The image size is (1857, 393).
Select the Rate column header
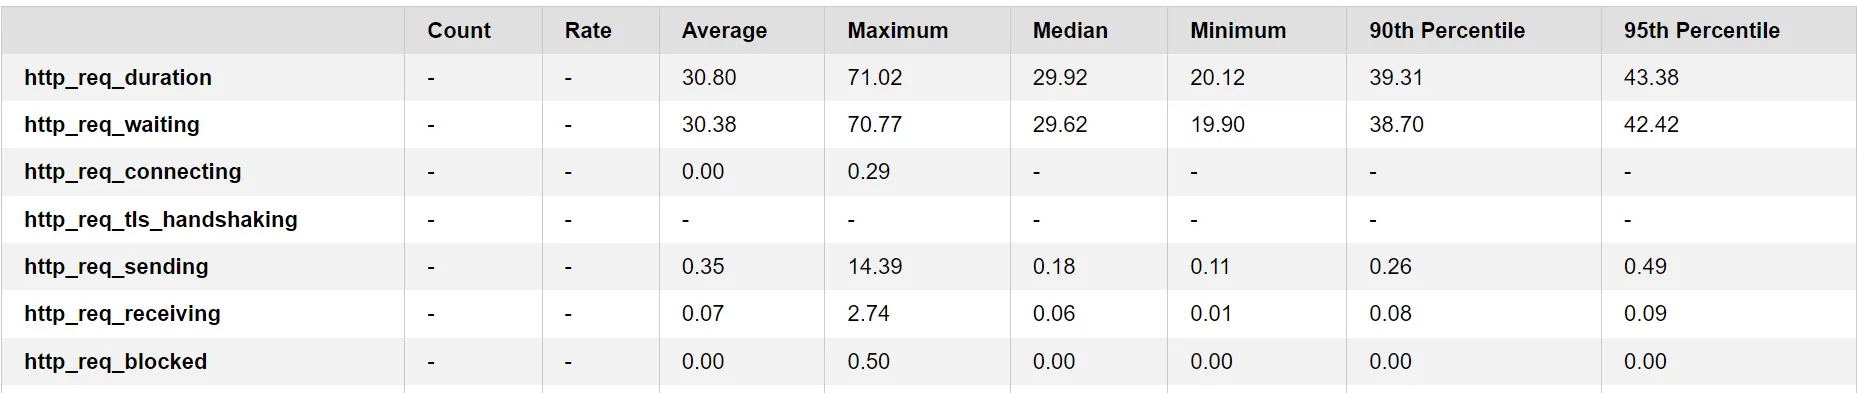tap(588, 31)
